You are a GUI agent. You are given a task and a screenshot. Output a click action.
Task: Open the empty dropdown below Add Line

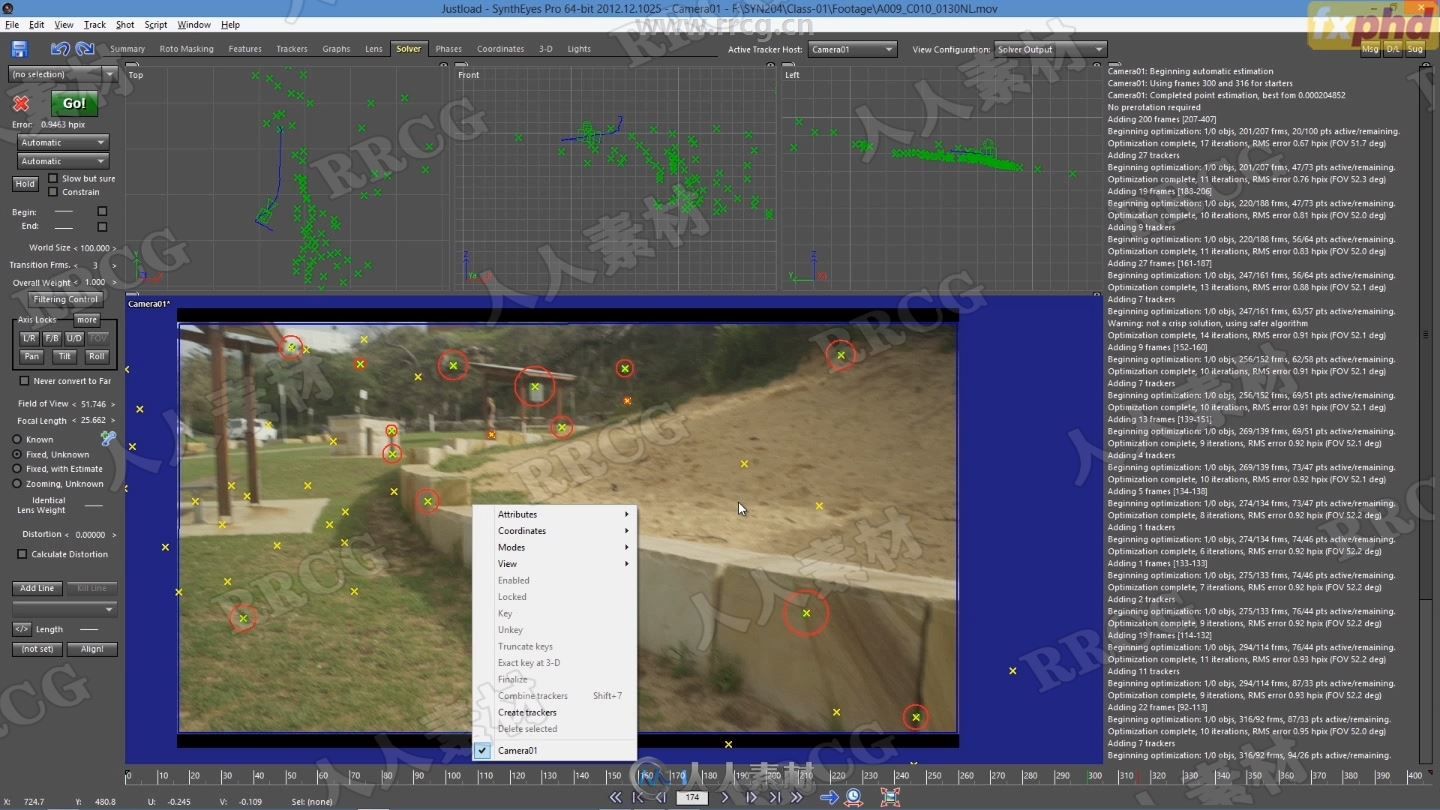pyautogui.click(x=64, y=609)
